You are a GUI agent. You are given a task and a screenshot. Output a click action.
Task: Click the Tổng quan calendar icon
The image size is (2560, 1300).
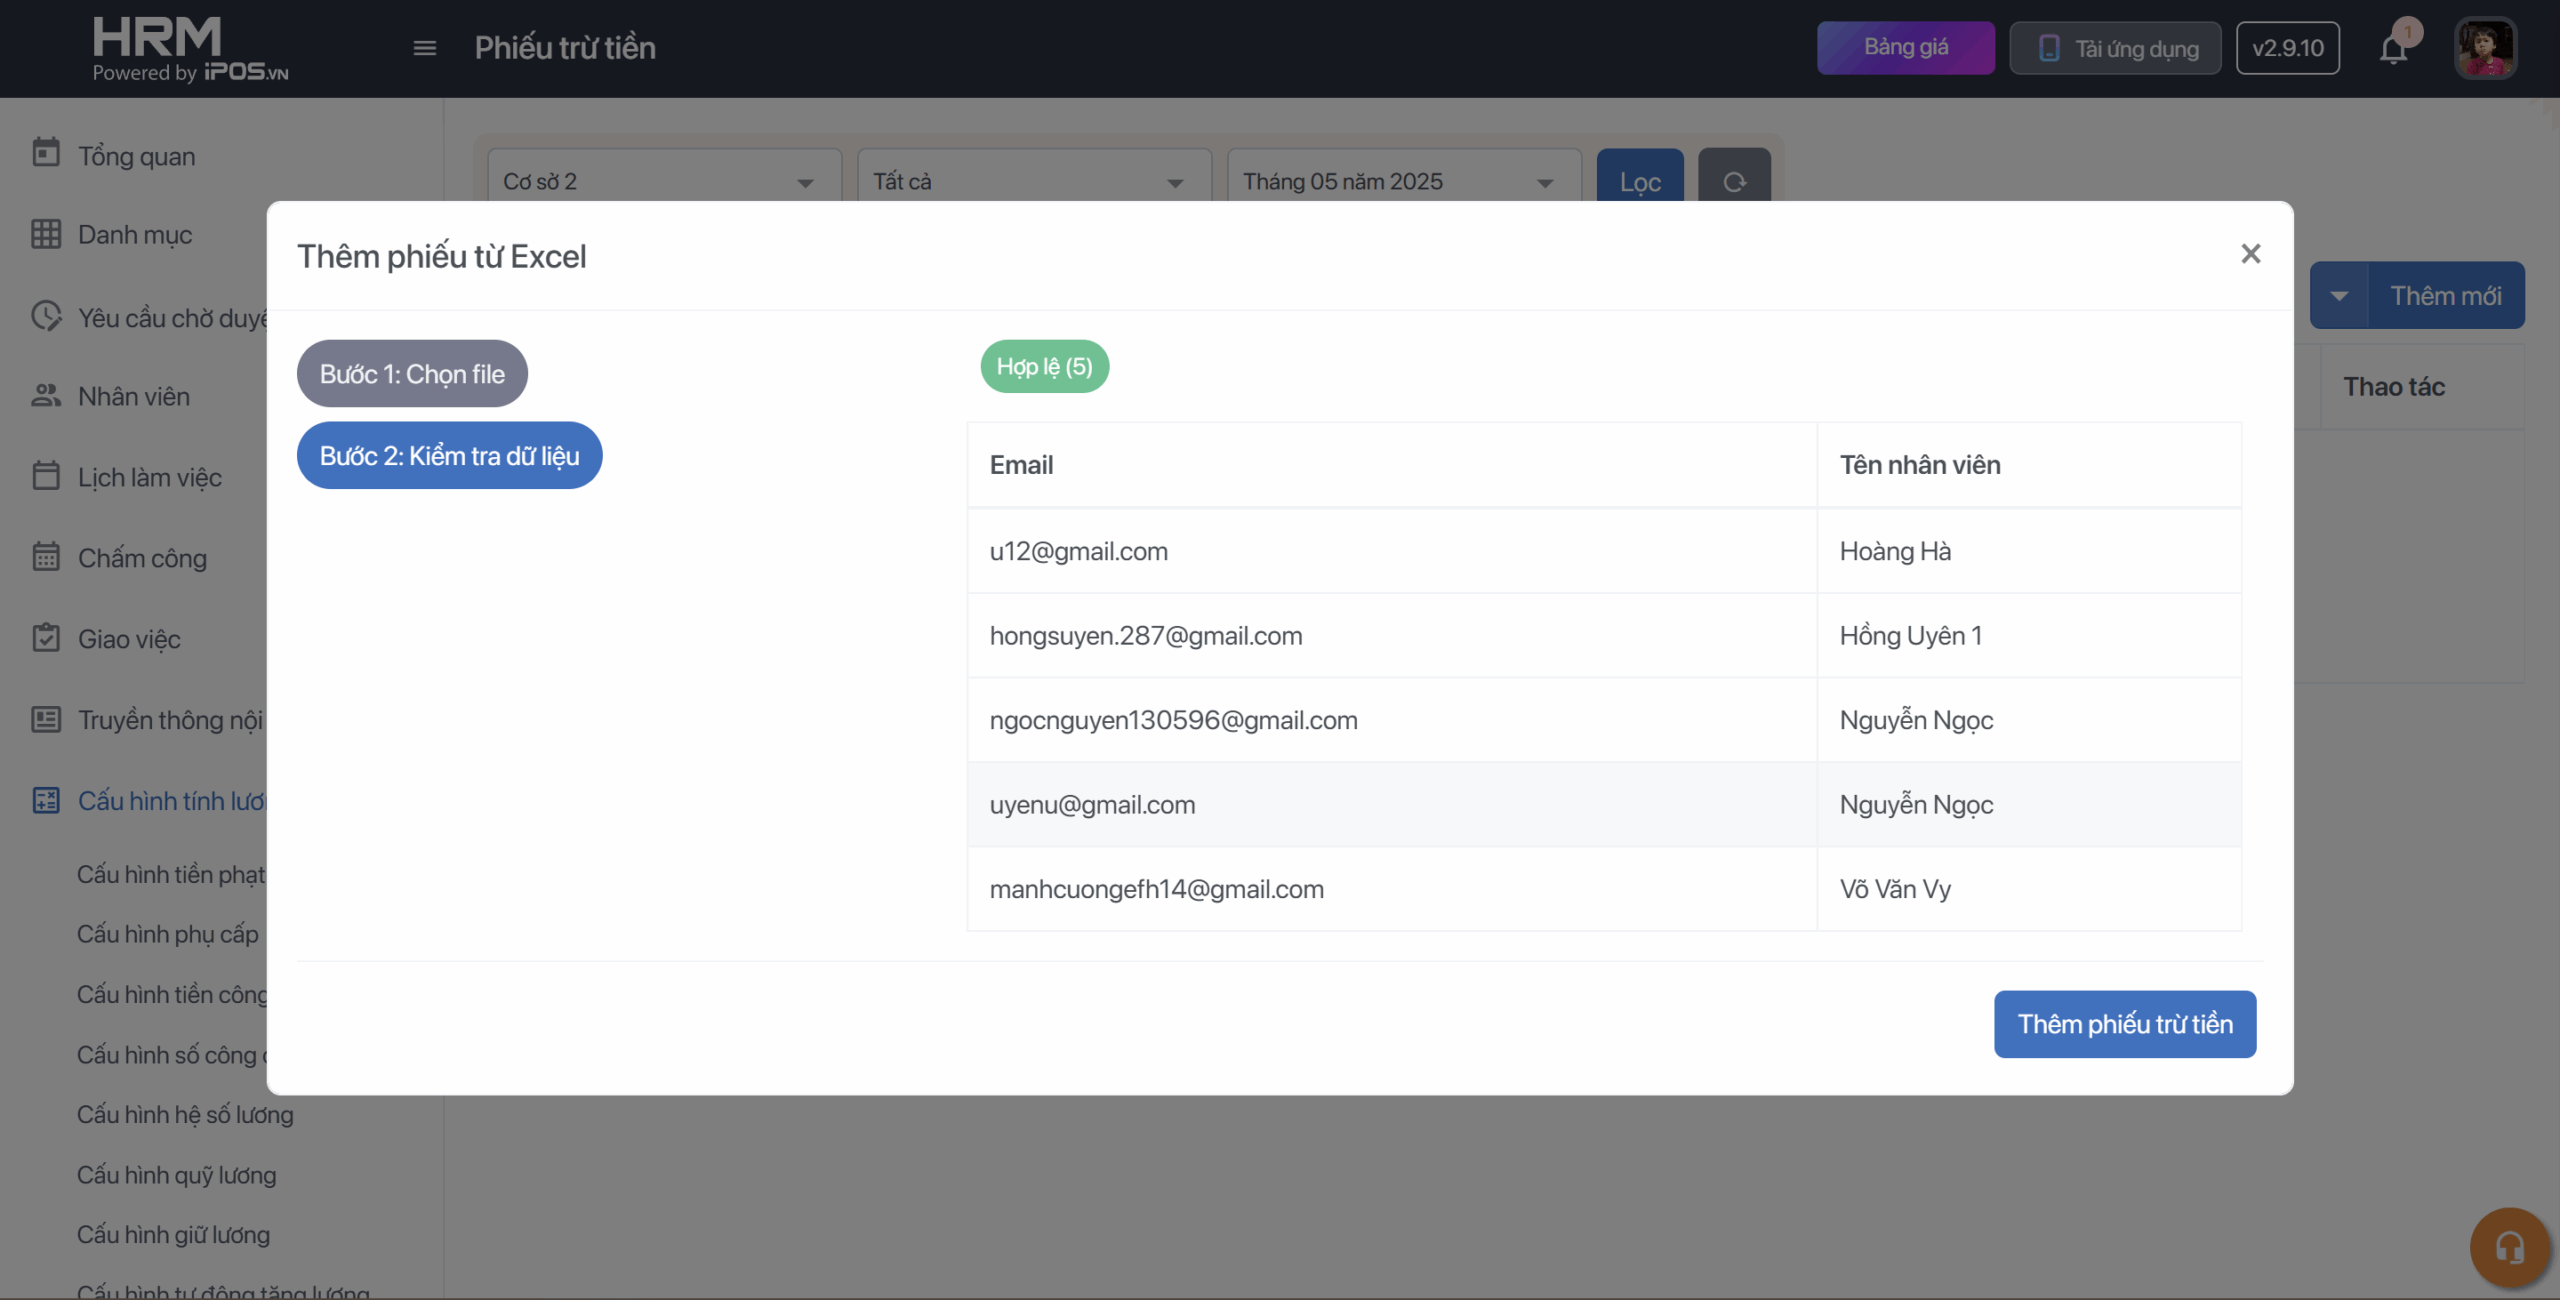pyautogui.click(x=46, y=153)
